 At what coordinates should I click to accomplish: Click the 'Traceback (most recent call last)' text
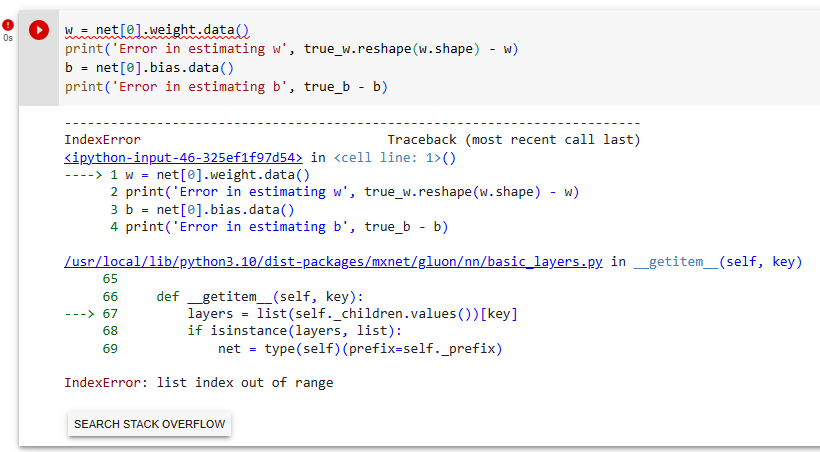[514, 140]
